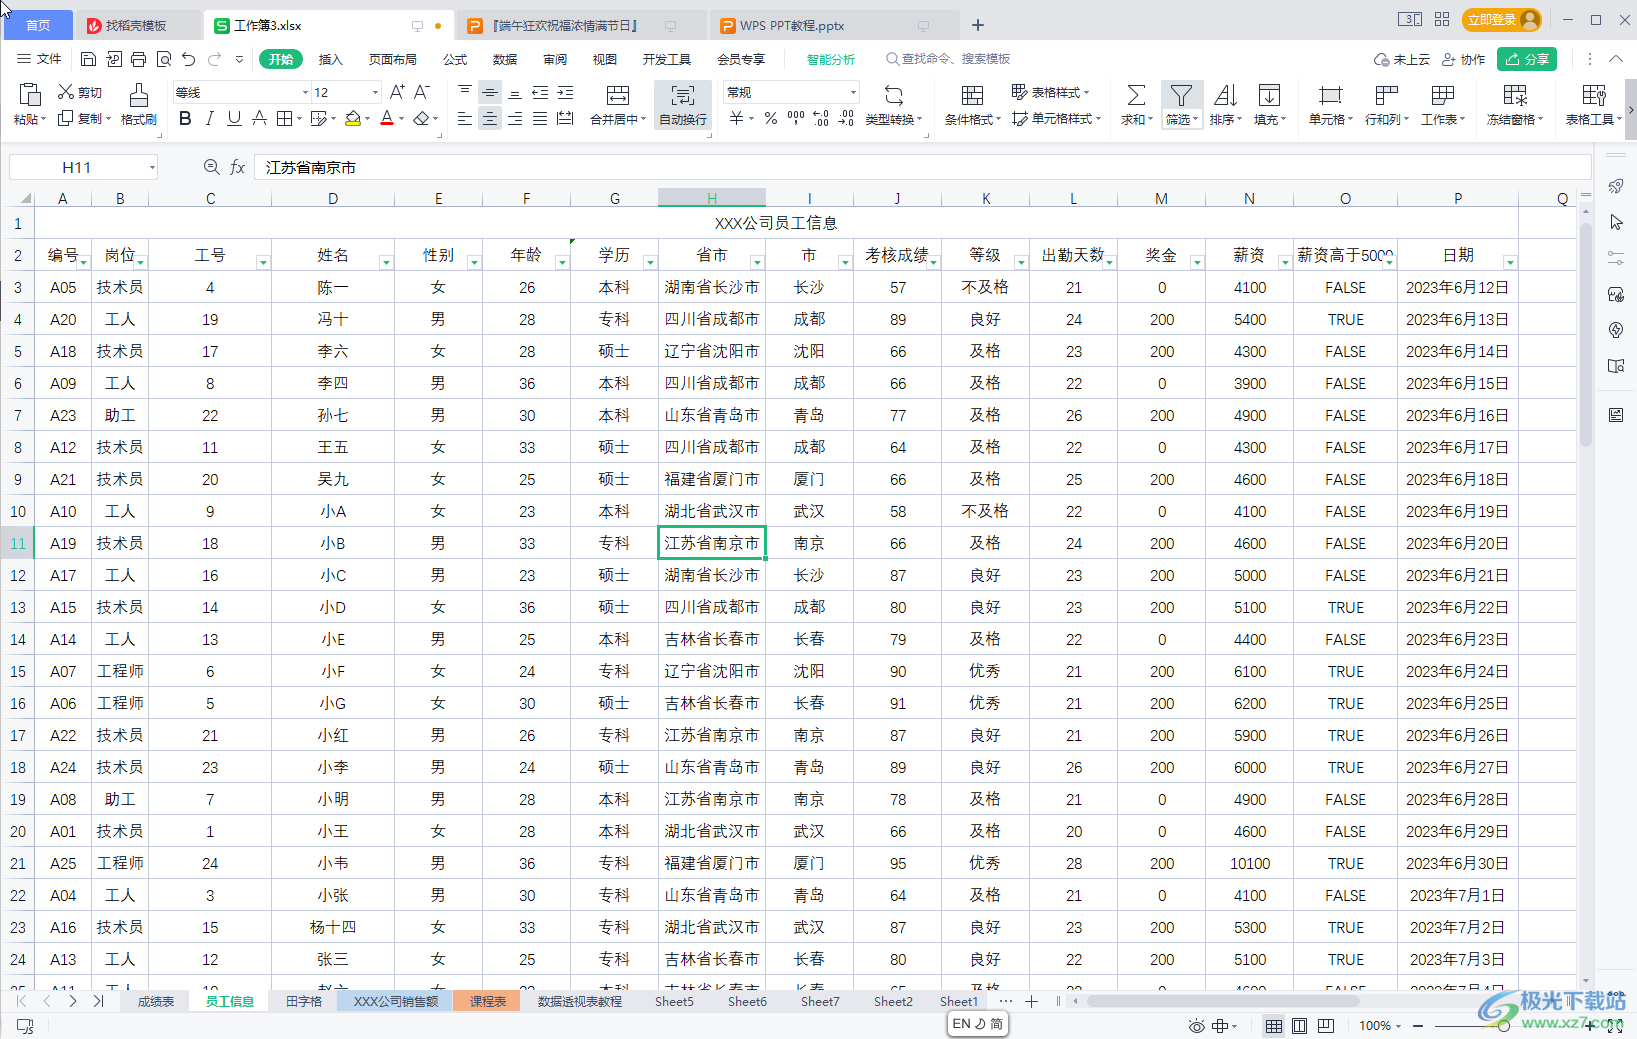This screenshot has height=1039, width=1637.
Task: Click the Save icon in quick access toolbar
Action: pos(88,59)
